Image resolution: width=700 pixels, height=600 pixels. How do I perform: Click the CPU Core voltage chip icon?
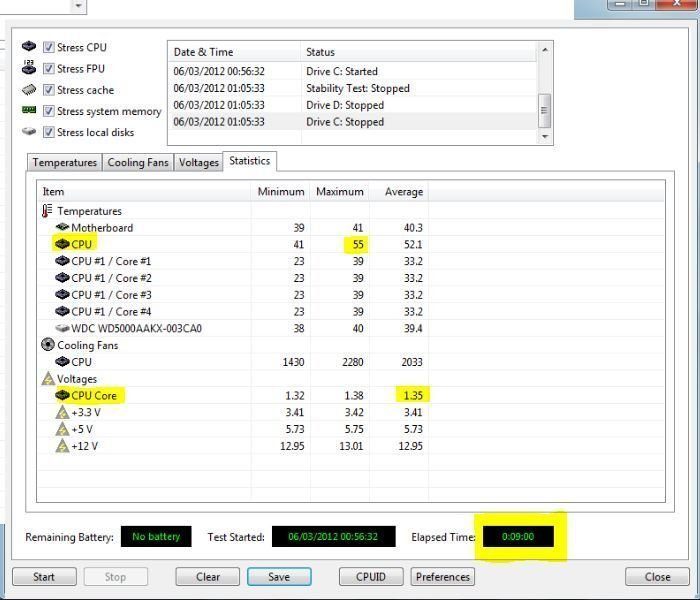(x=62, y=395)
